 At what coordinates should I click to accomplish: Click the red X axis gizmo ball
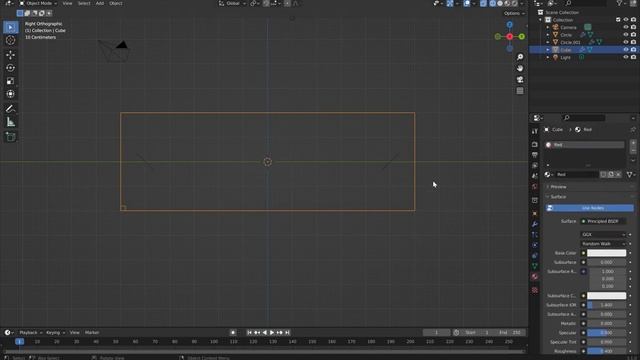click(510, 37)
